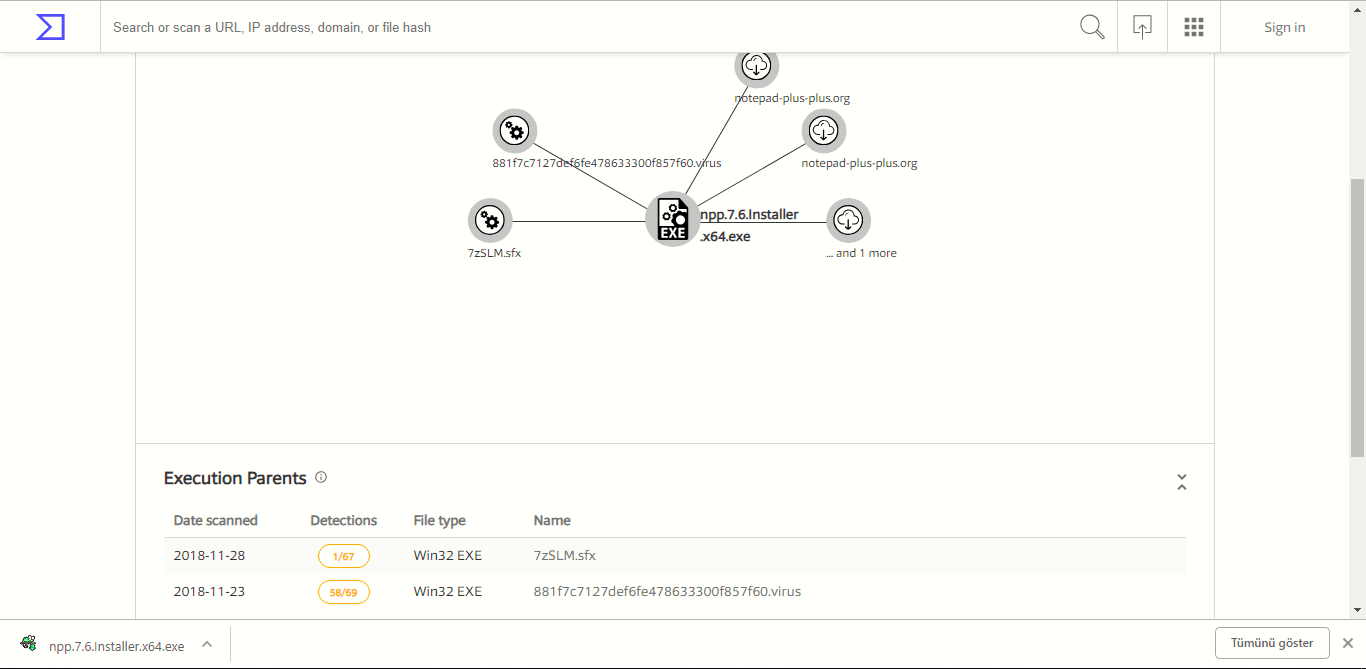Open 881f7c7127def6fe478633300f857f60.virus table entry

click(667, 591)
